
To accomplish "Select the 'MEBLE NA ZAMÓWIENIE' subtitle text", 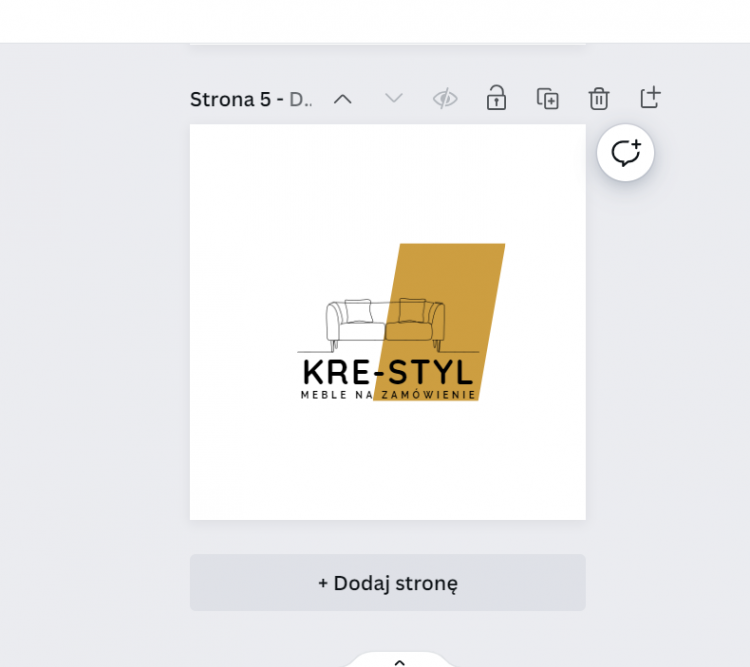I will (x=387, y=395).
